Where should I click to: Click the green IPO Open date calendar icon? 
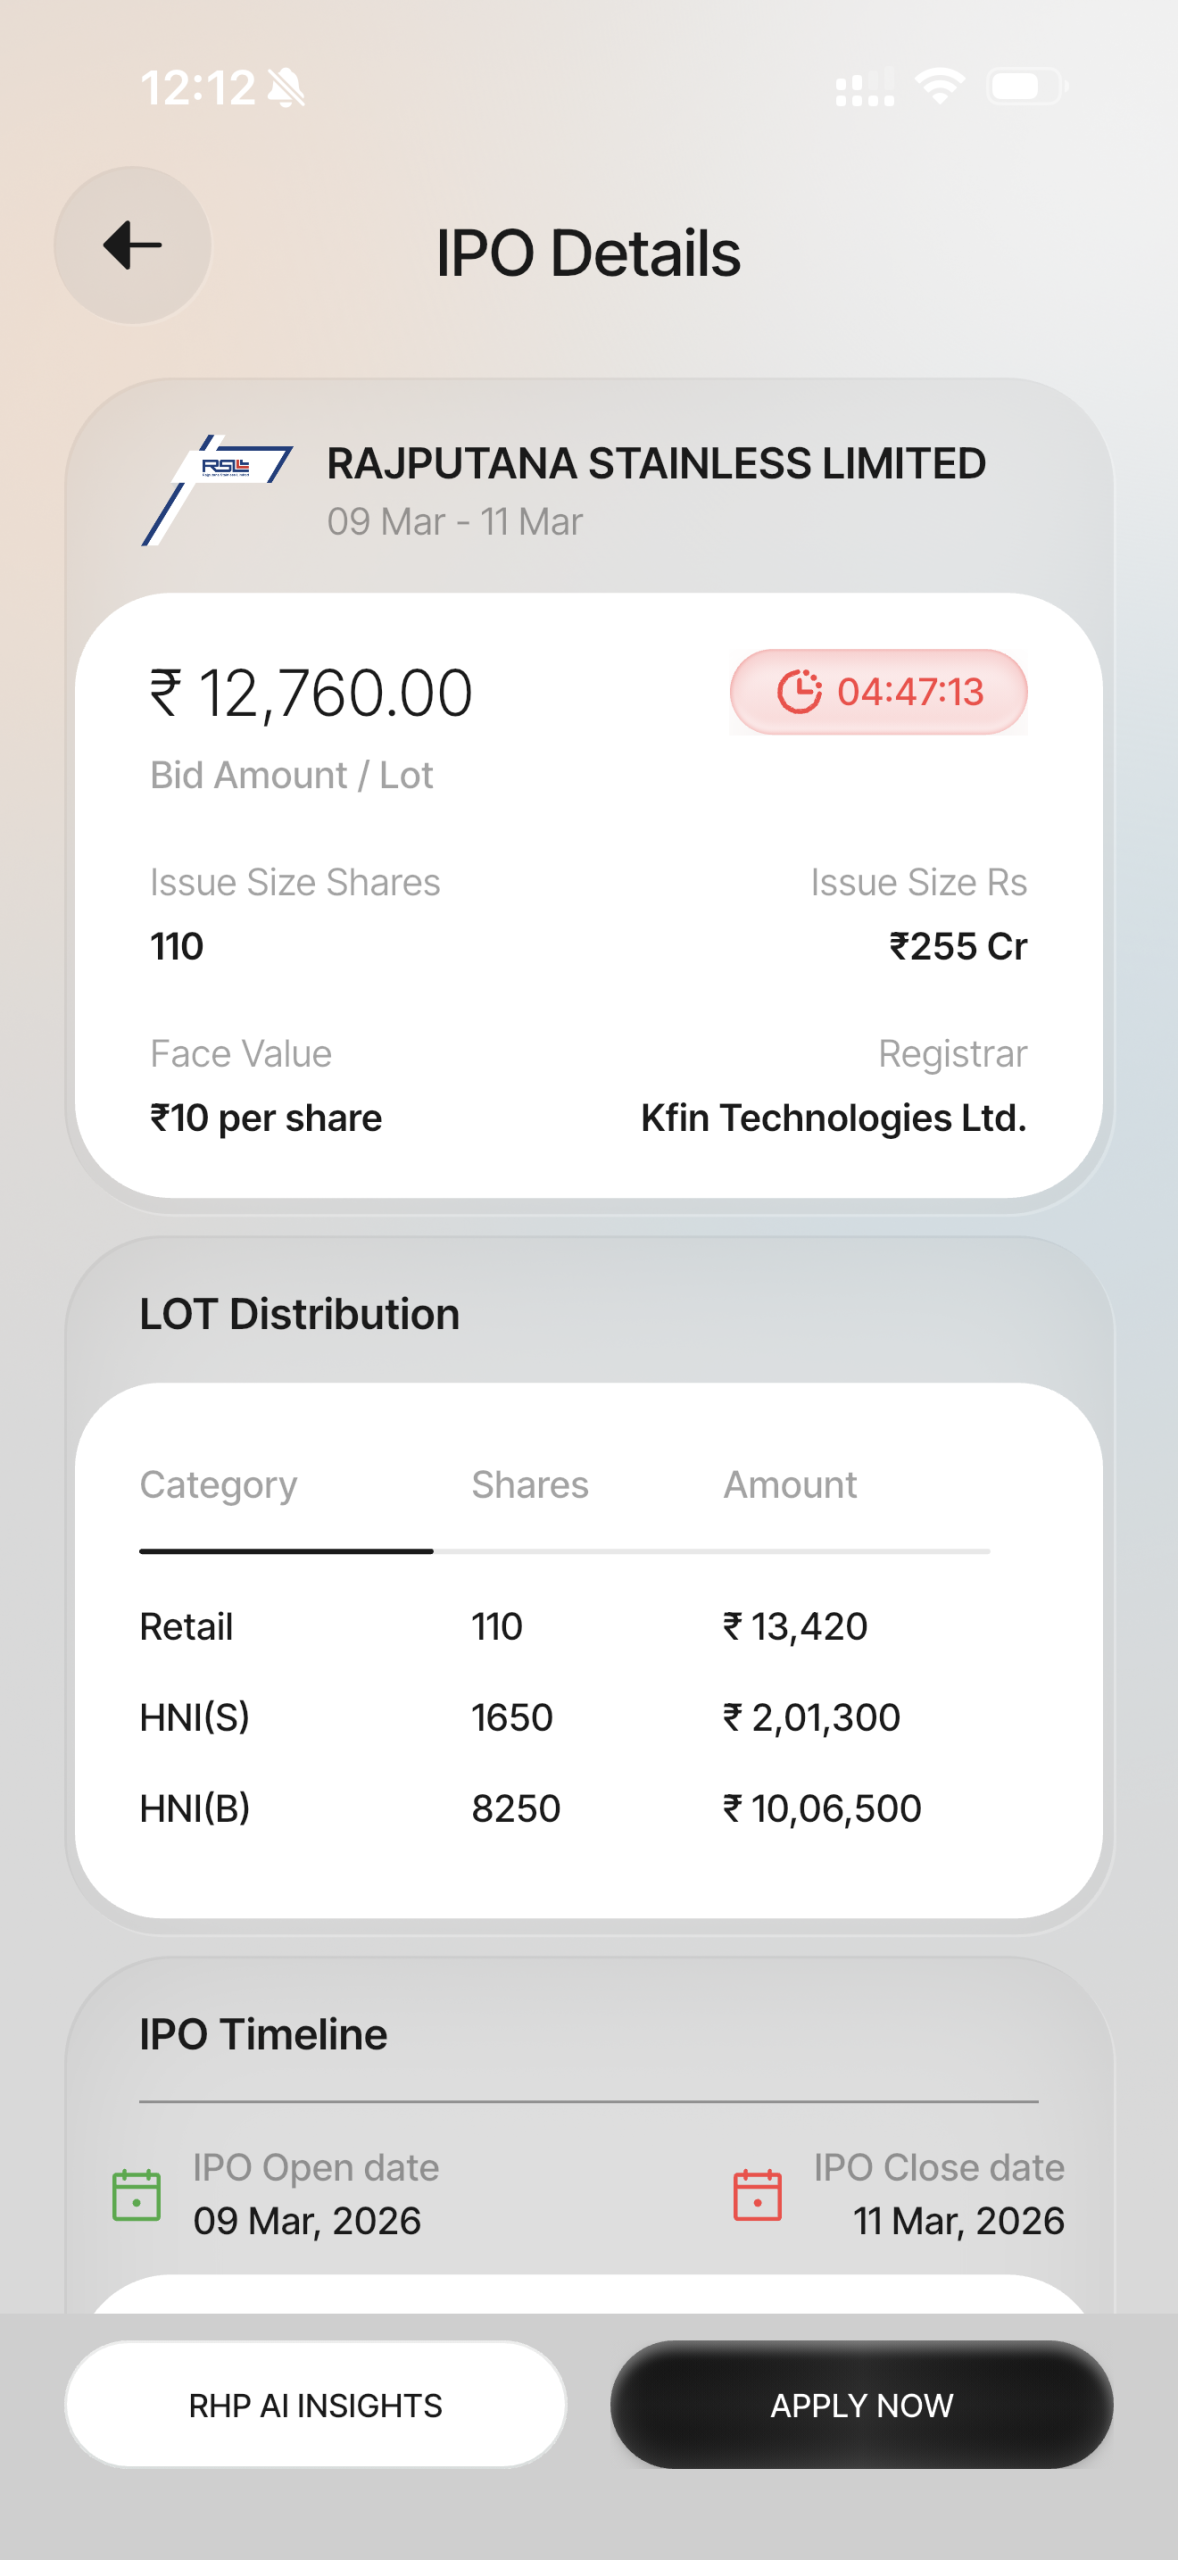click(137, 2195)
